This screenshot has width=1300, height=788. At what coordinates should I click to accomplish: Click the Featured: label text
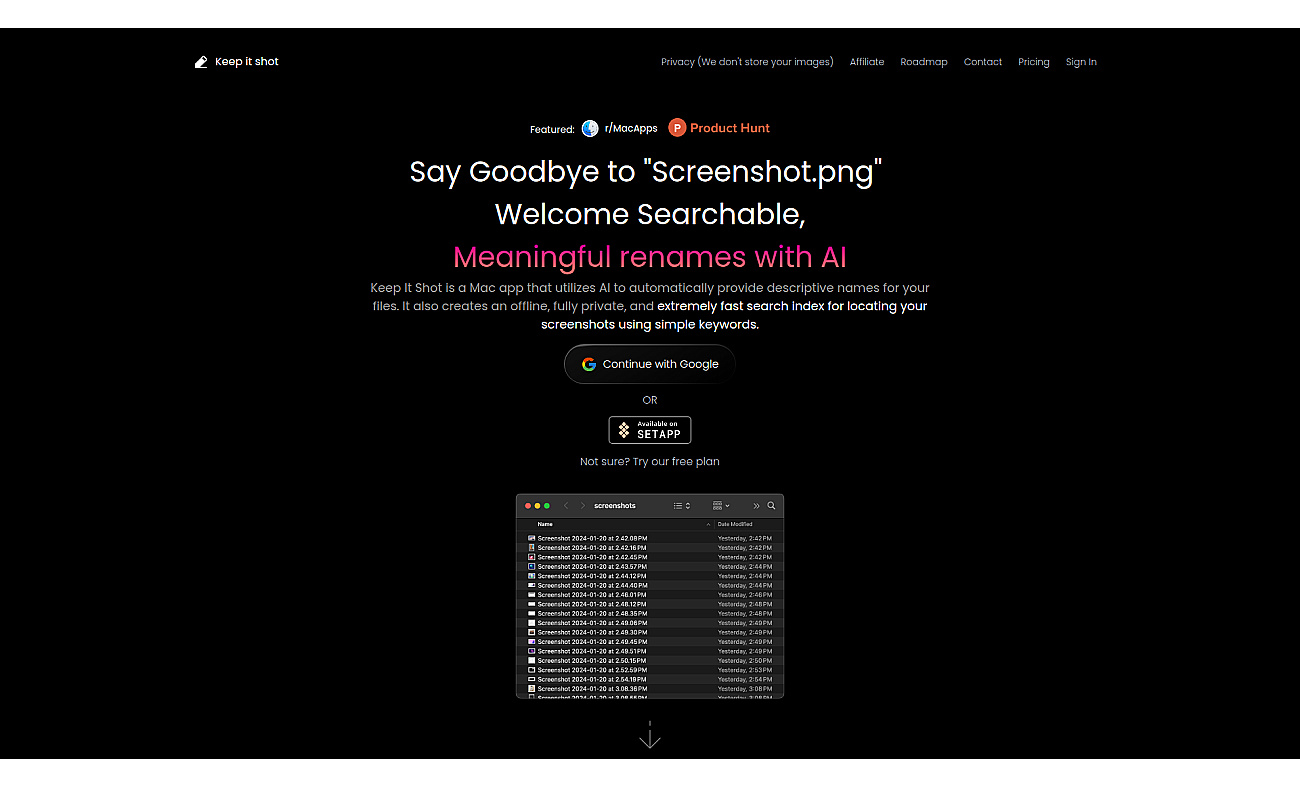point(552,129)
